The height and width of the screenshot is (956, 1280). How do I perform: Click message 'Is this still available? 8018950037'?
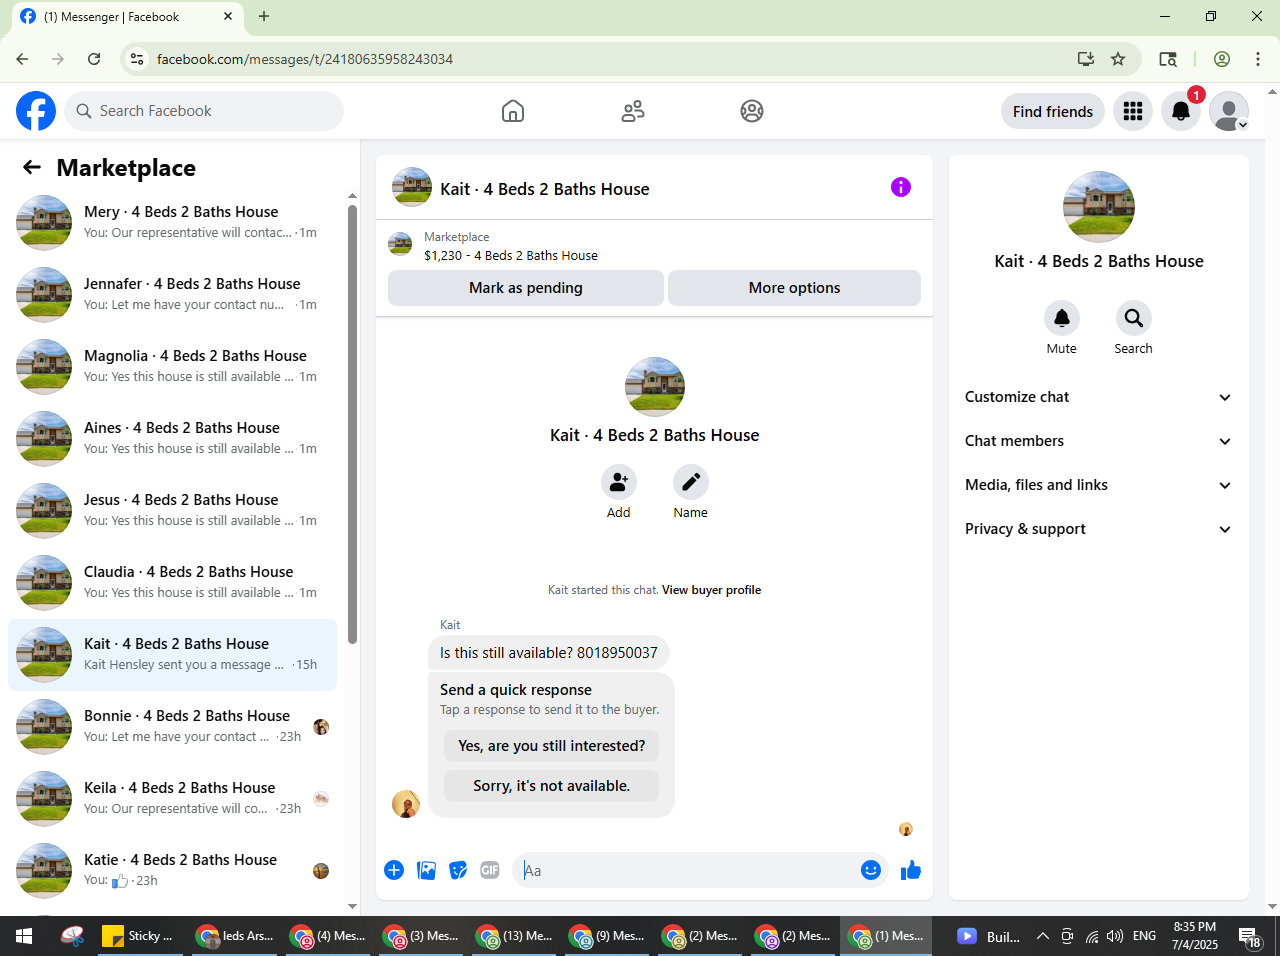coord(549,653)
